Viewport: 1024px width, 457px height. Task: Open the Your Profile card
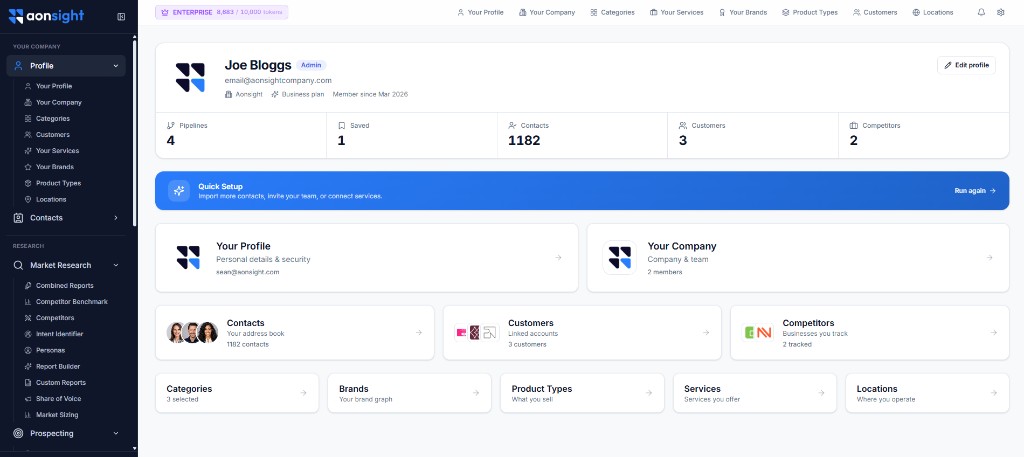click(x=366, y=258)
